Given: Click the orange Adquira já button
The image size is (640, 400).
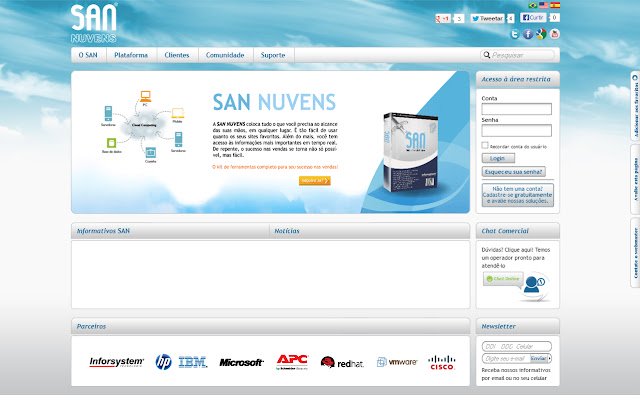Looking at the screenshot, I should tap(315, 180).
